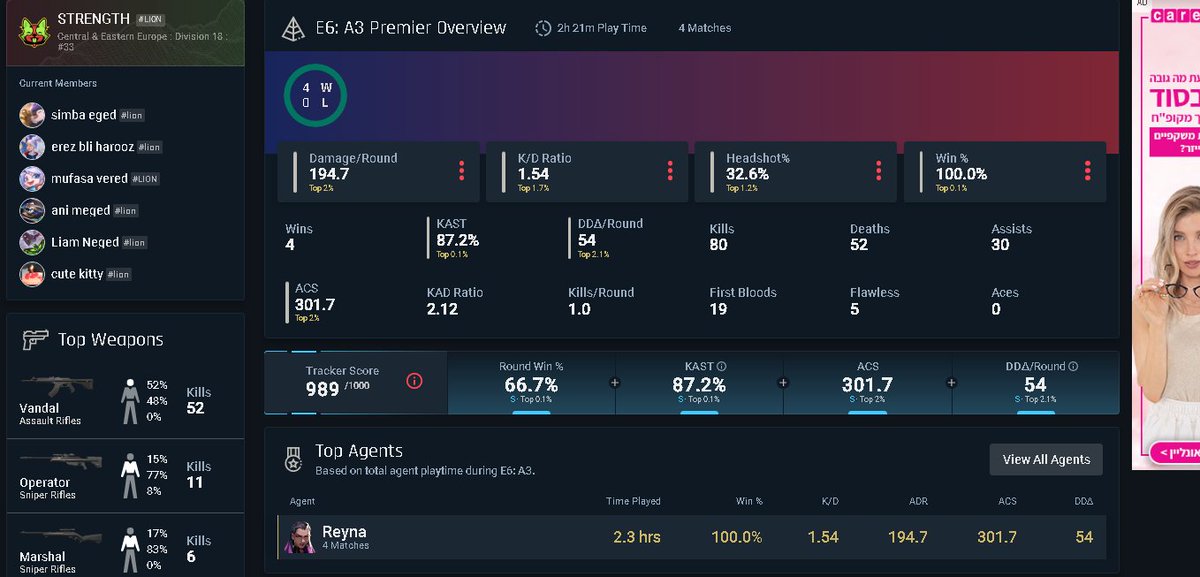Open cute kitty's profile link
The height and width of the screenshot is (577, 1200).
(77, 274)
